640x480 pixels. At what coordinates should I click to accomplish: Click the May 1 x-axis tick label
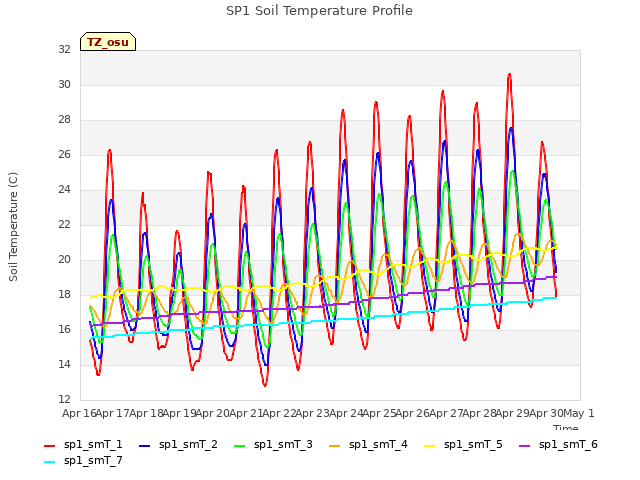pyautogui.click(x=578, y=413)
